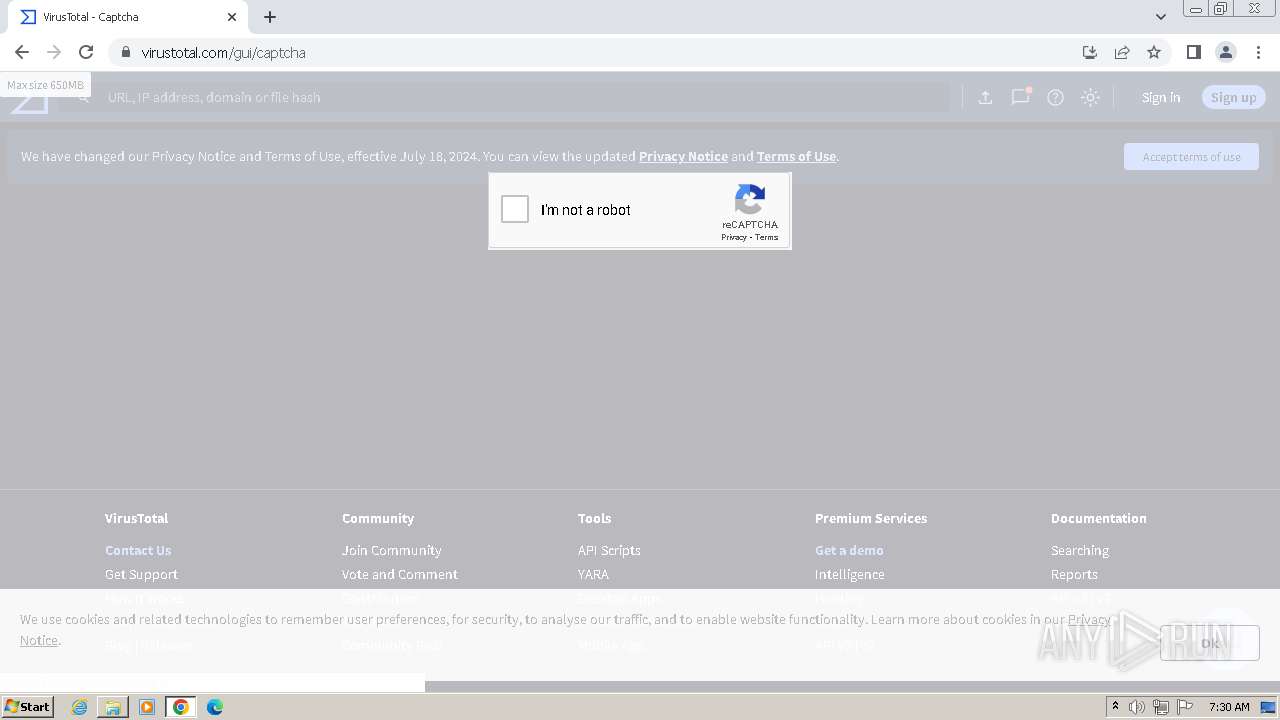1280x720 pixels.
Task: Click the share page icon
Action: point(1122,52)
